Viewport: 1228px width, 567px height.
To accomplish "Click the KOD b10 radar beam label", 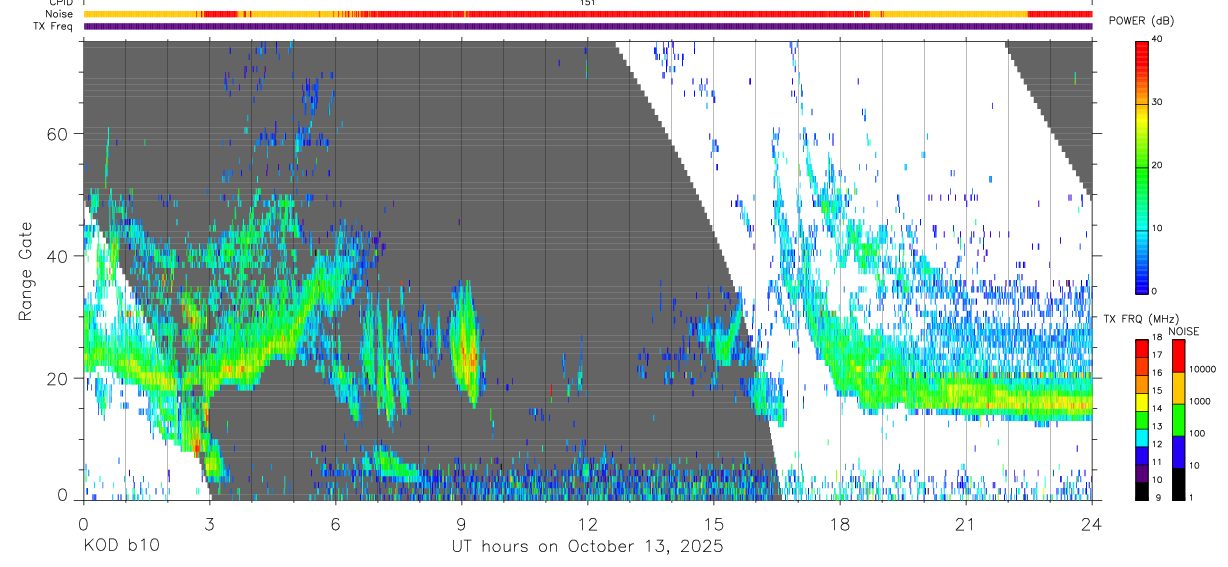I will 120,546.
